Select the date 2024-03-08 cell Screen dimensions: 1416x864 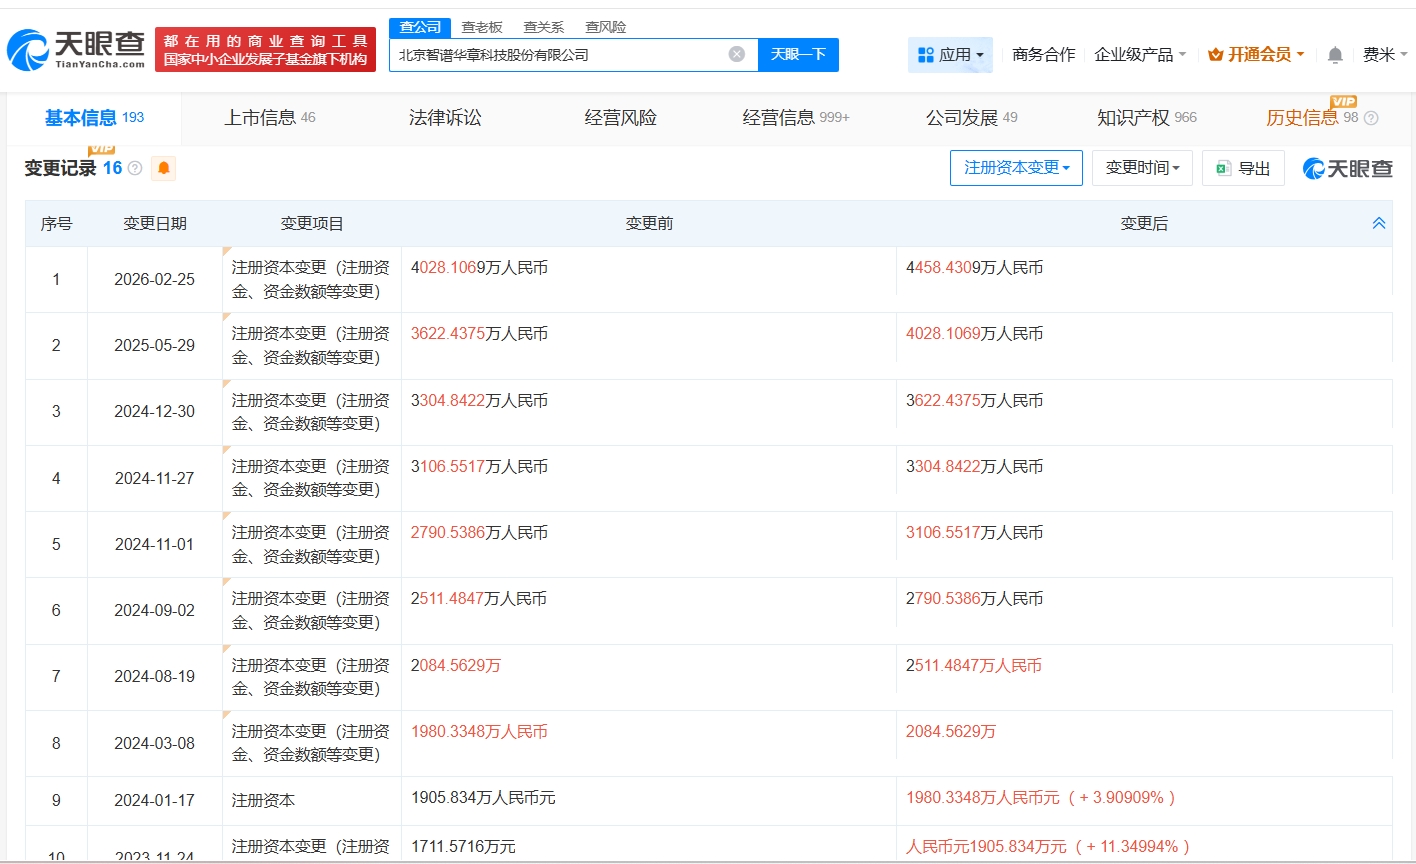(x=155, y=743)
